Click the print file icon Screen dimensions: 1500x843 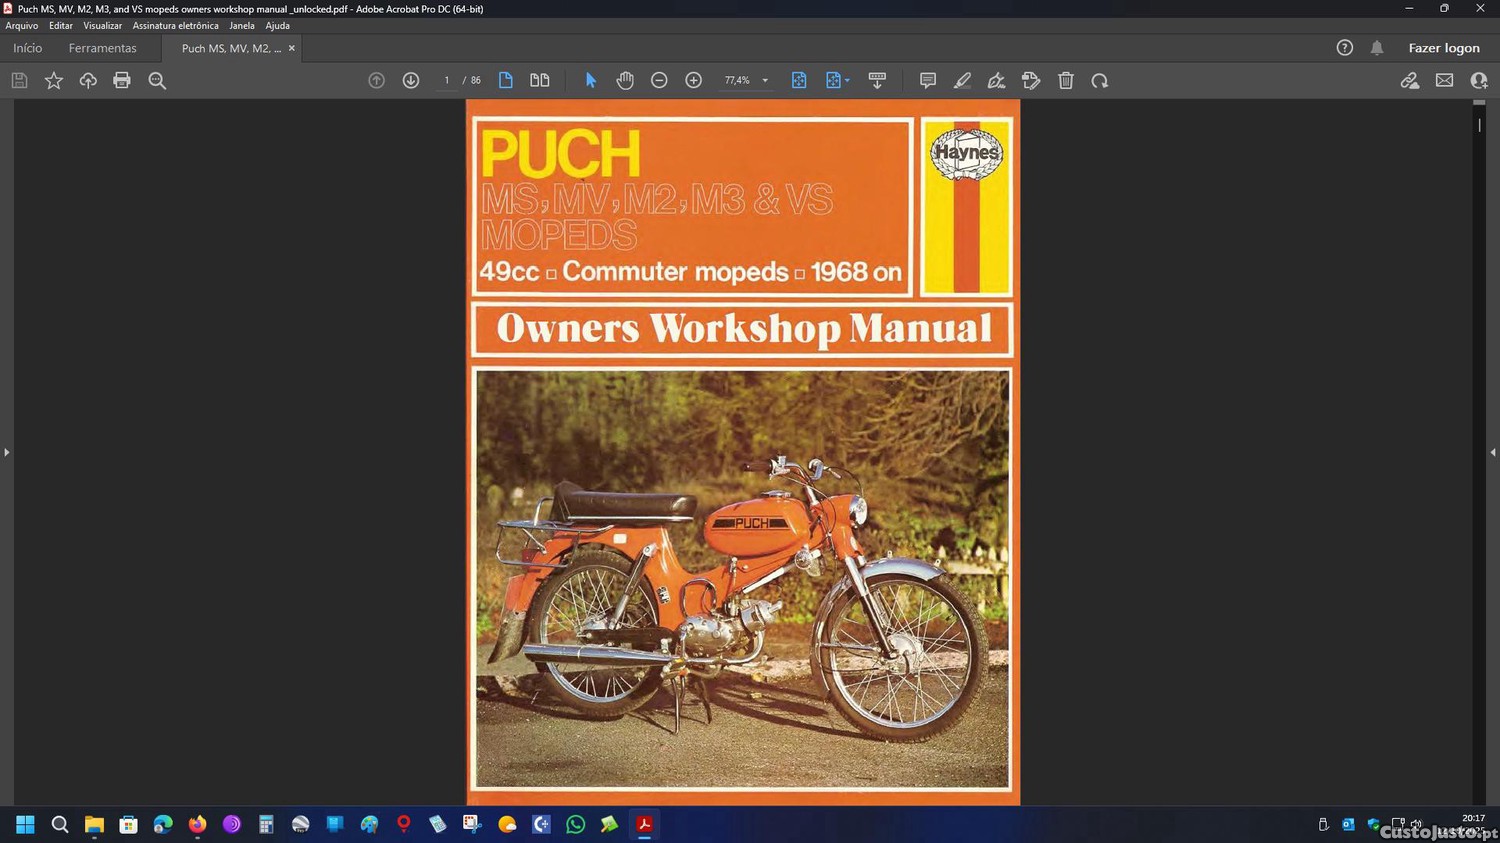(x=122, y=81)
